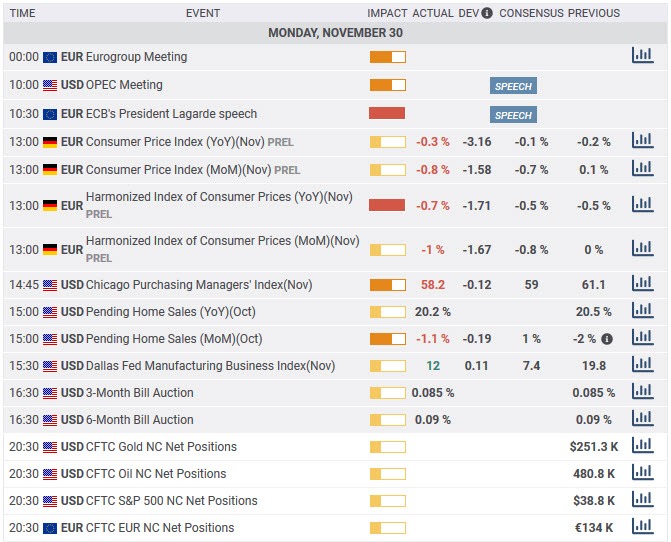Click the IMPACT column header
Viewport: 671px width, 542px height.
tap(387, 13)
